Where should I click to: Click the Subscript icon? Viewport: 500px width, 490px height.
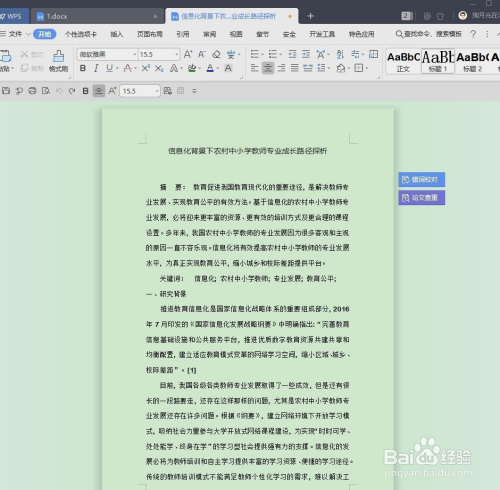159,68
